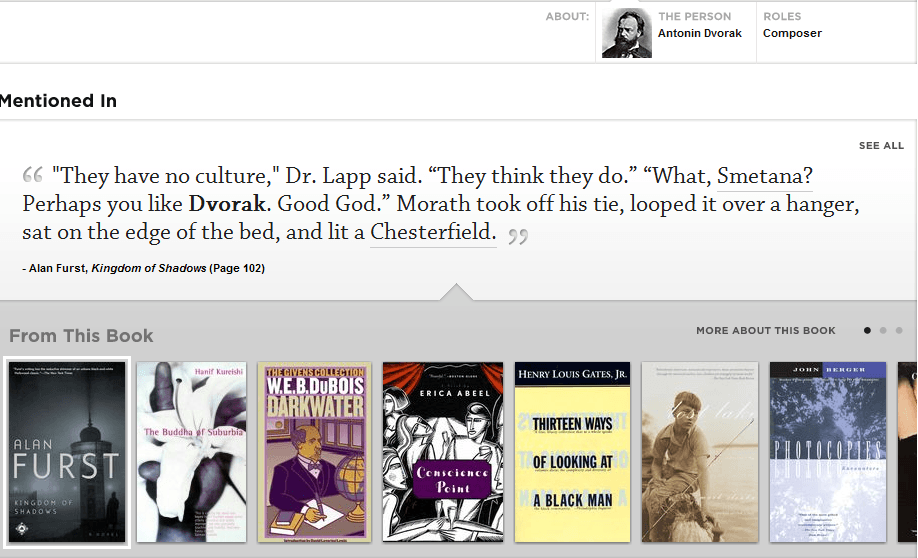The image size is (918, 558).
Task: Open John Berger's Photocopies cover
Action: [828, 452]
